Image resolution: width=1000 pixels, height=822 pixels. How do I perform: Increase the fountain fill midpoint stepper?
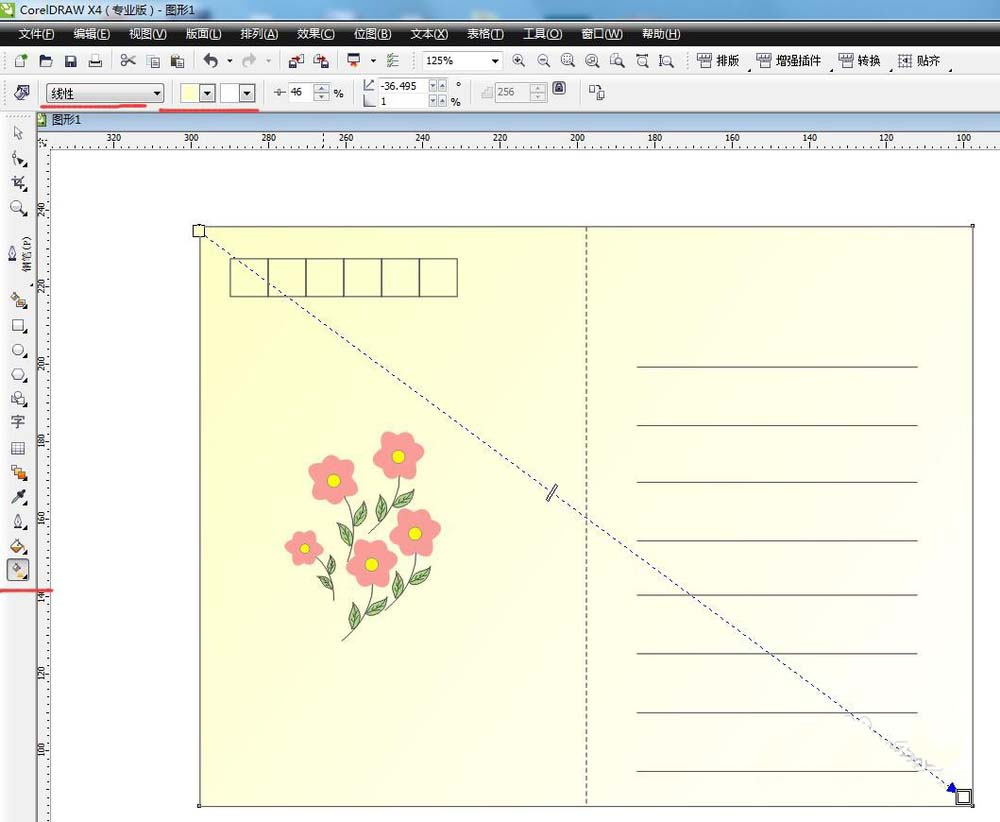tap(321, 88)
